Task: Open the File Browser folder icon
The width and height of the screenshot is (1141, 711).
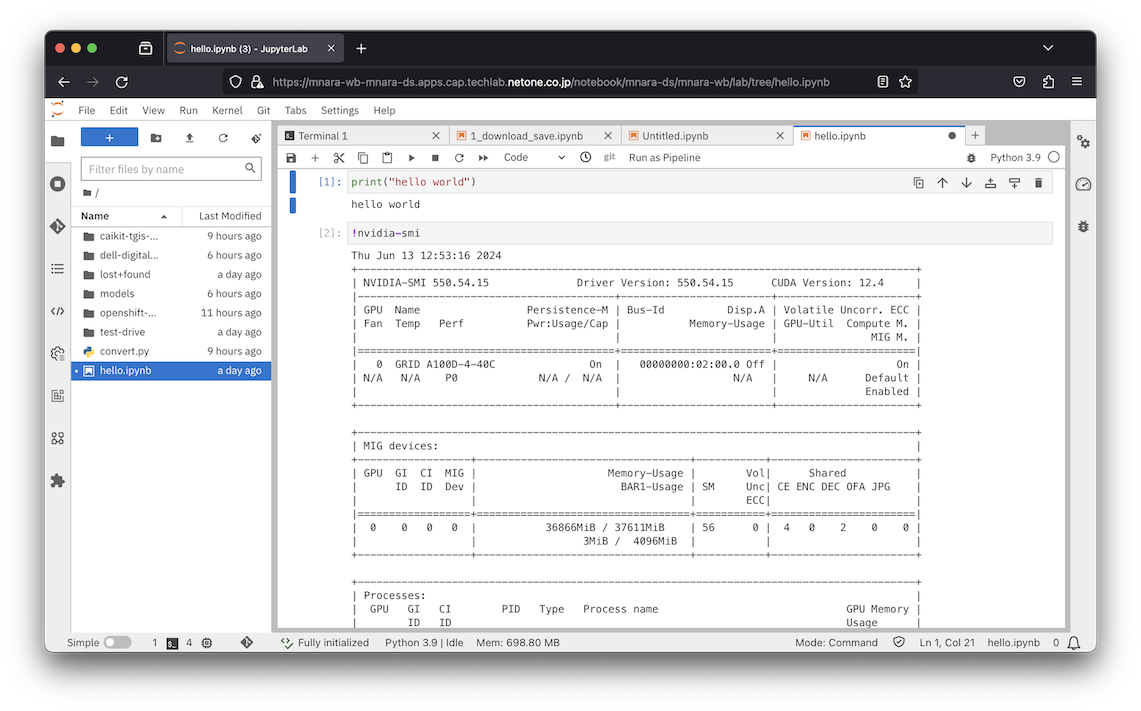Action: point(57,141)
